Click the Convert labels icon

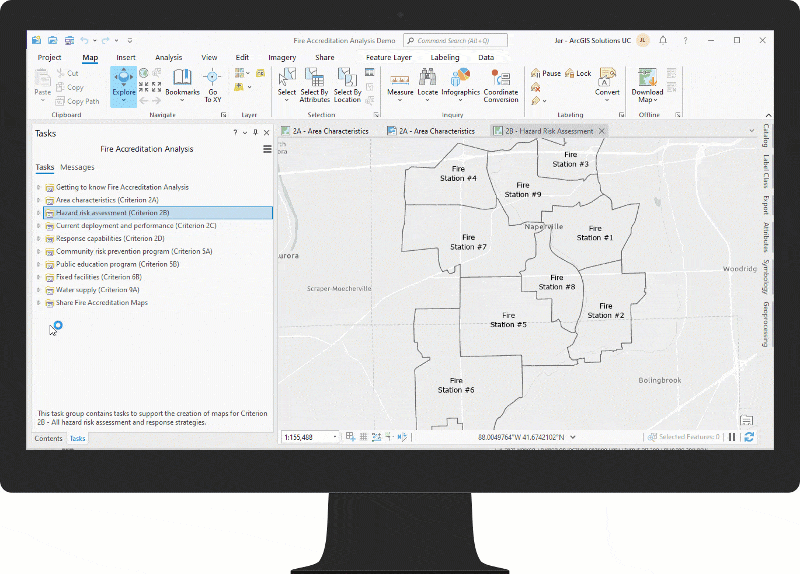[607, 77]
